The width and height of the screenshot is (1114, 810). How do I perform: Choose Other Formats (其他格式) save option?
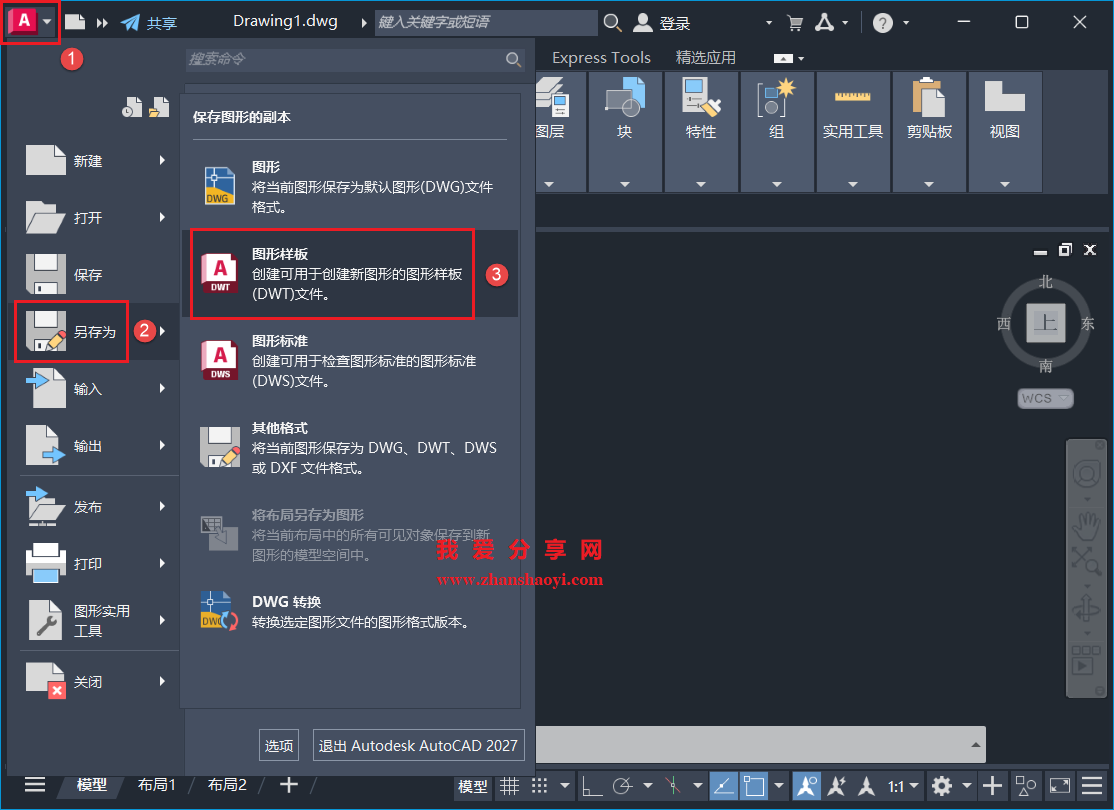(350, 448)
